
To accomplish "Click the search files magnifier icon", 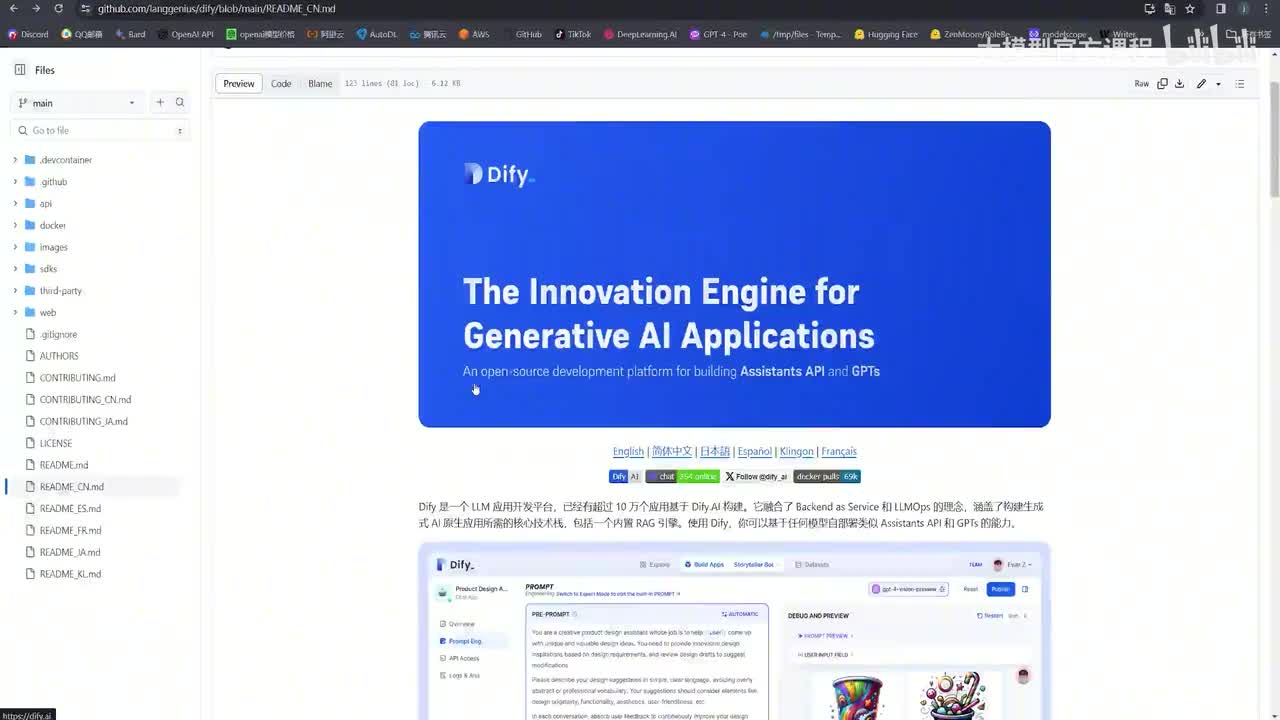I will (x=180, y=103).
